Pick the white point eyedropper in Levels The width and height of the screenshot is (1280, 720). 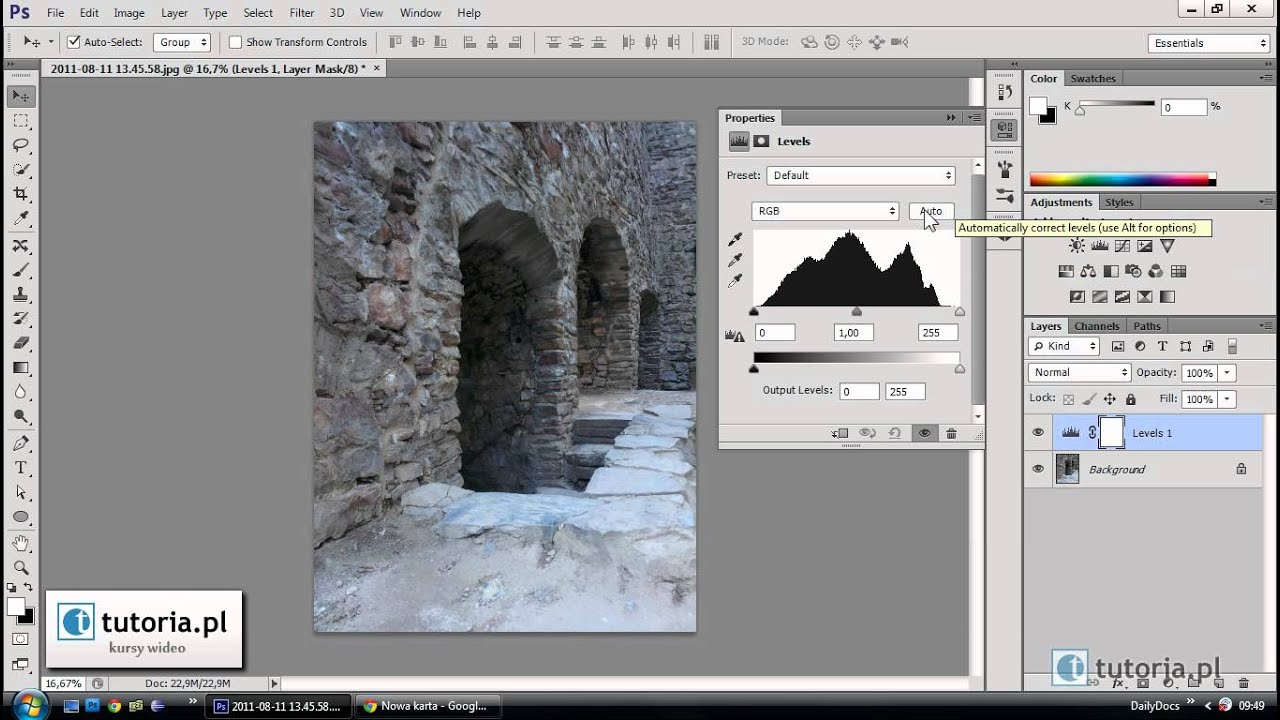click(x=735, y=281)
